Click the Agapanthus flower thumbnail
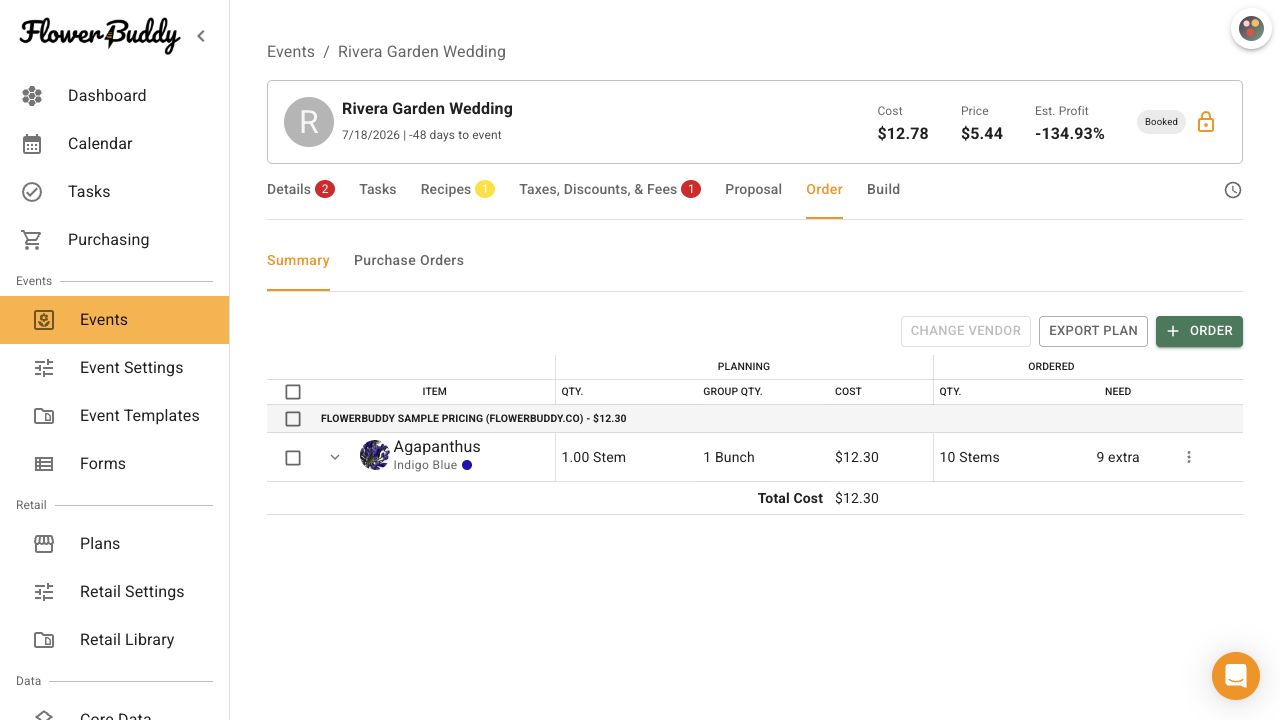This screenshot has height=720, width=1280. (374, 455)
